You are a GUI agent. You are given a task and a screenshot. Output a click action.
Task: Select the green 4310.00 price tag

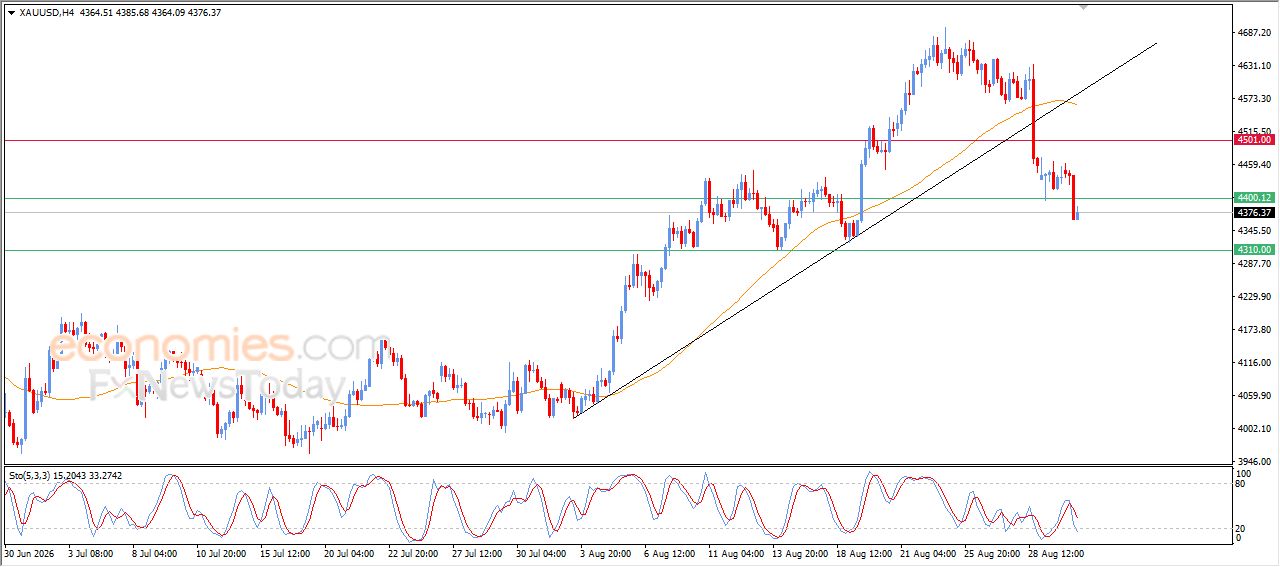tap(1253, 250)
